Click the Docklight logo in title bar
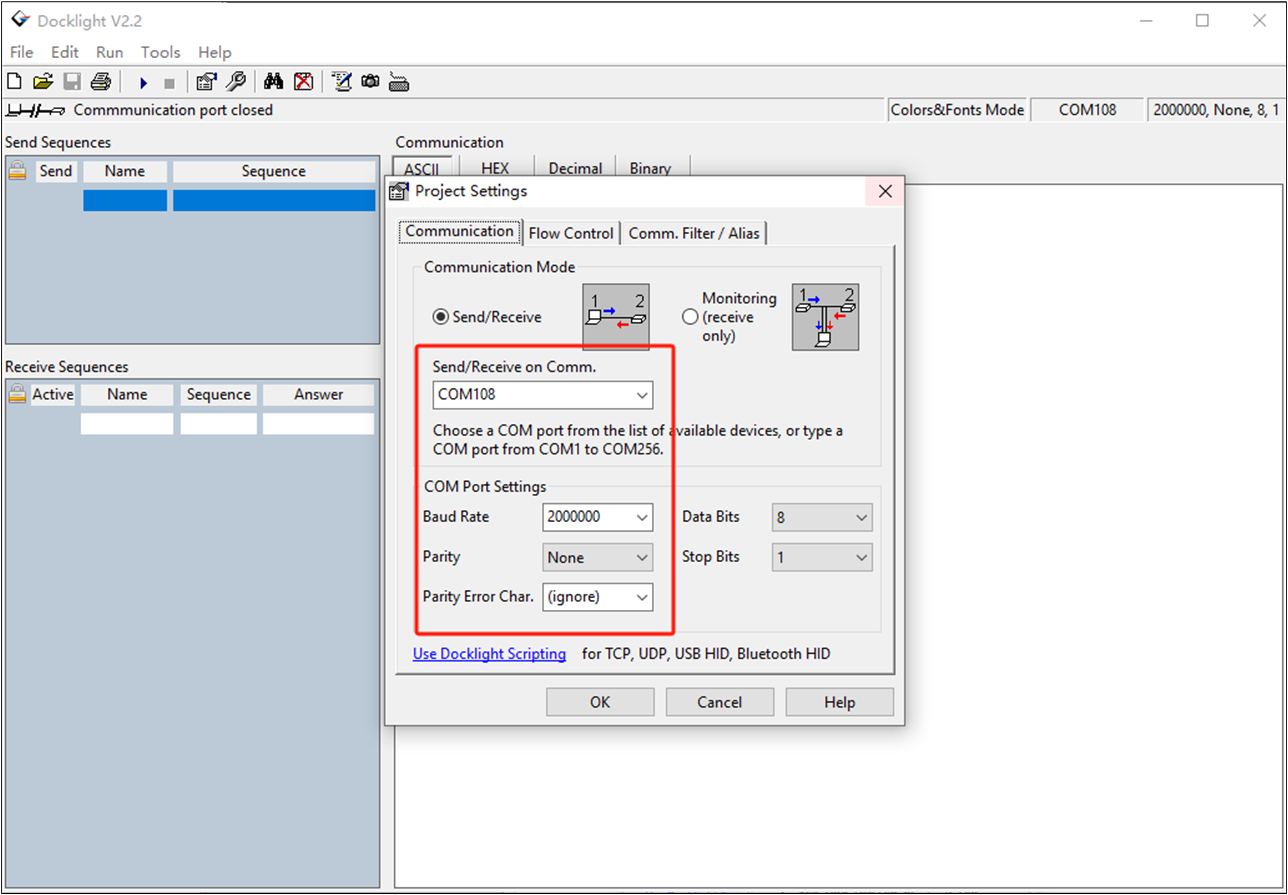 tap(19, 20)
